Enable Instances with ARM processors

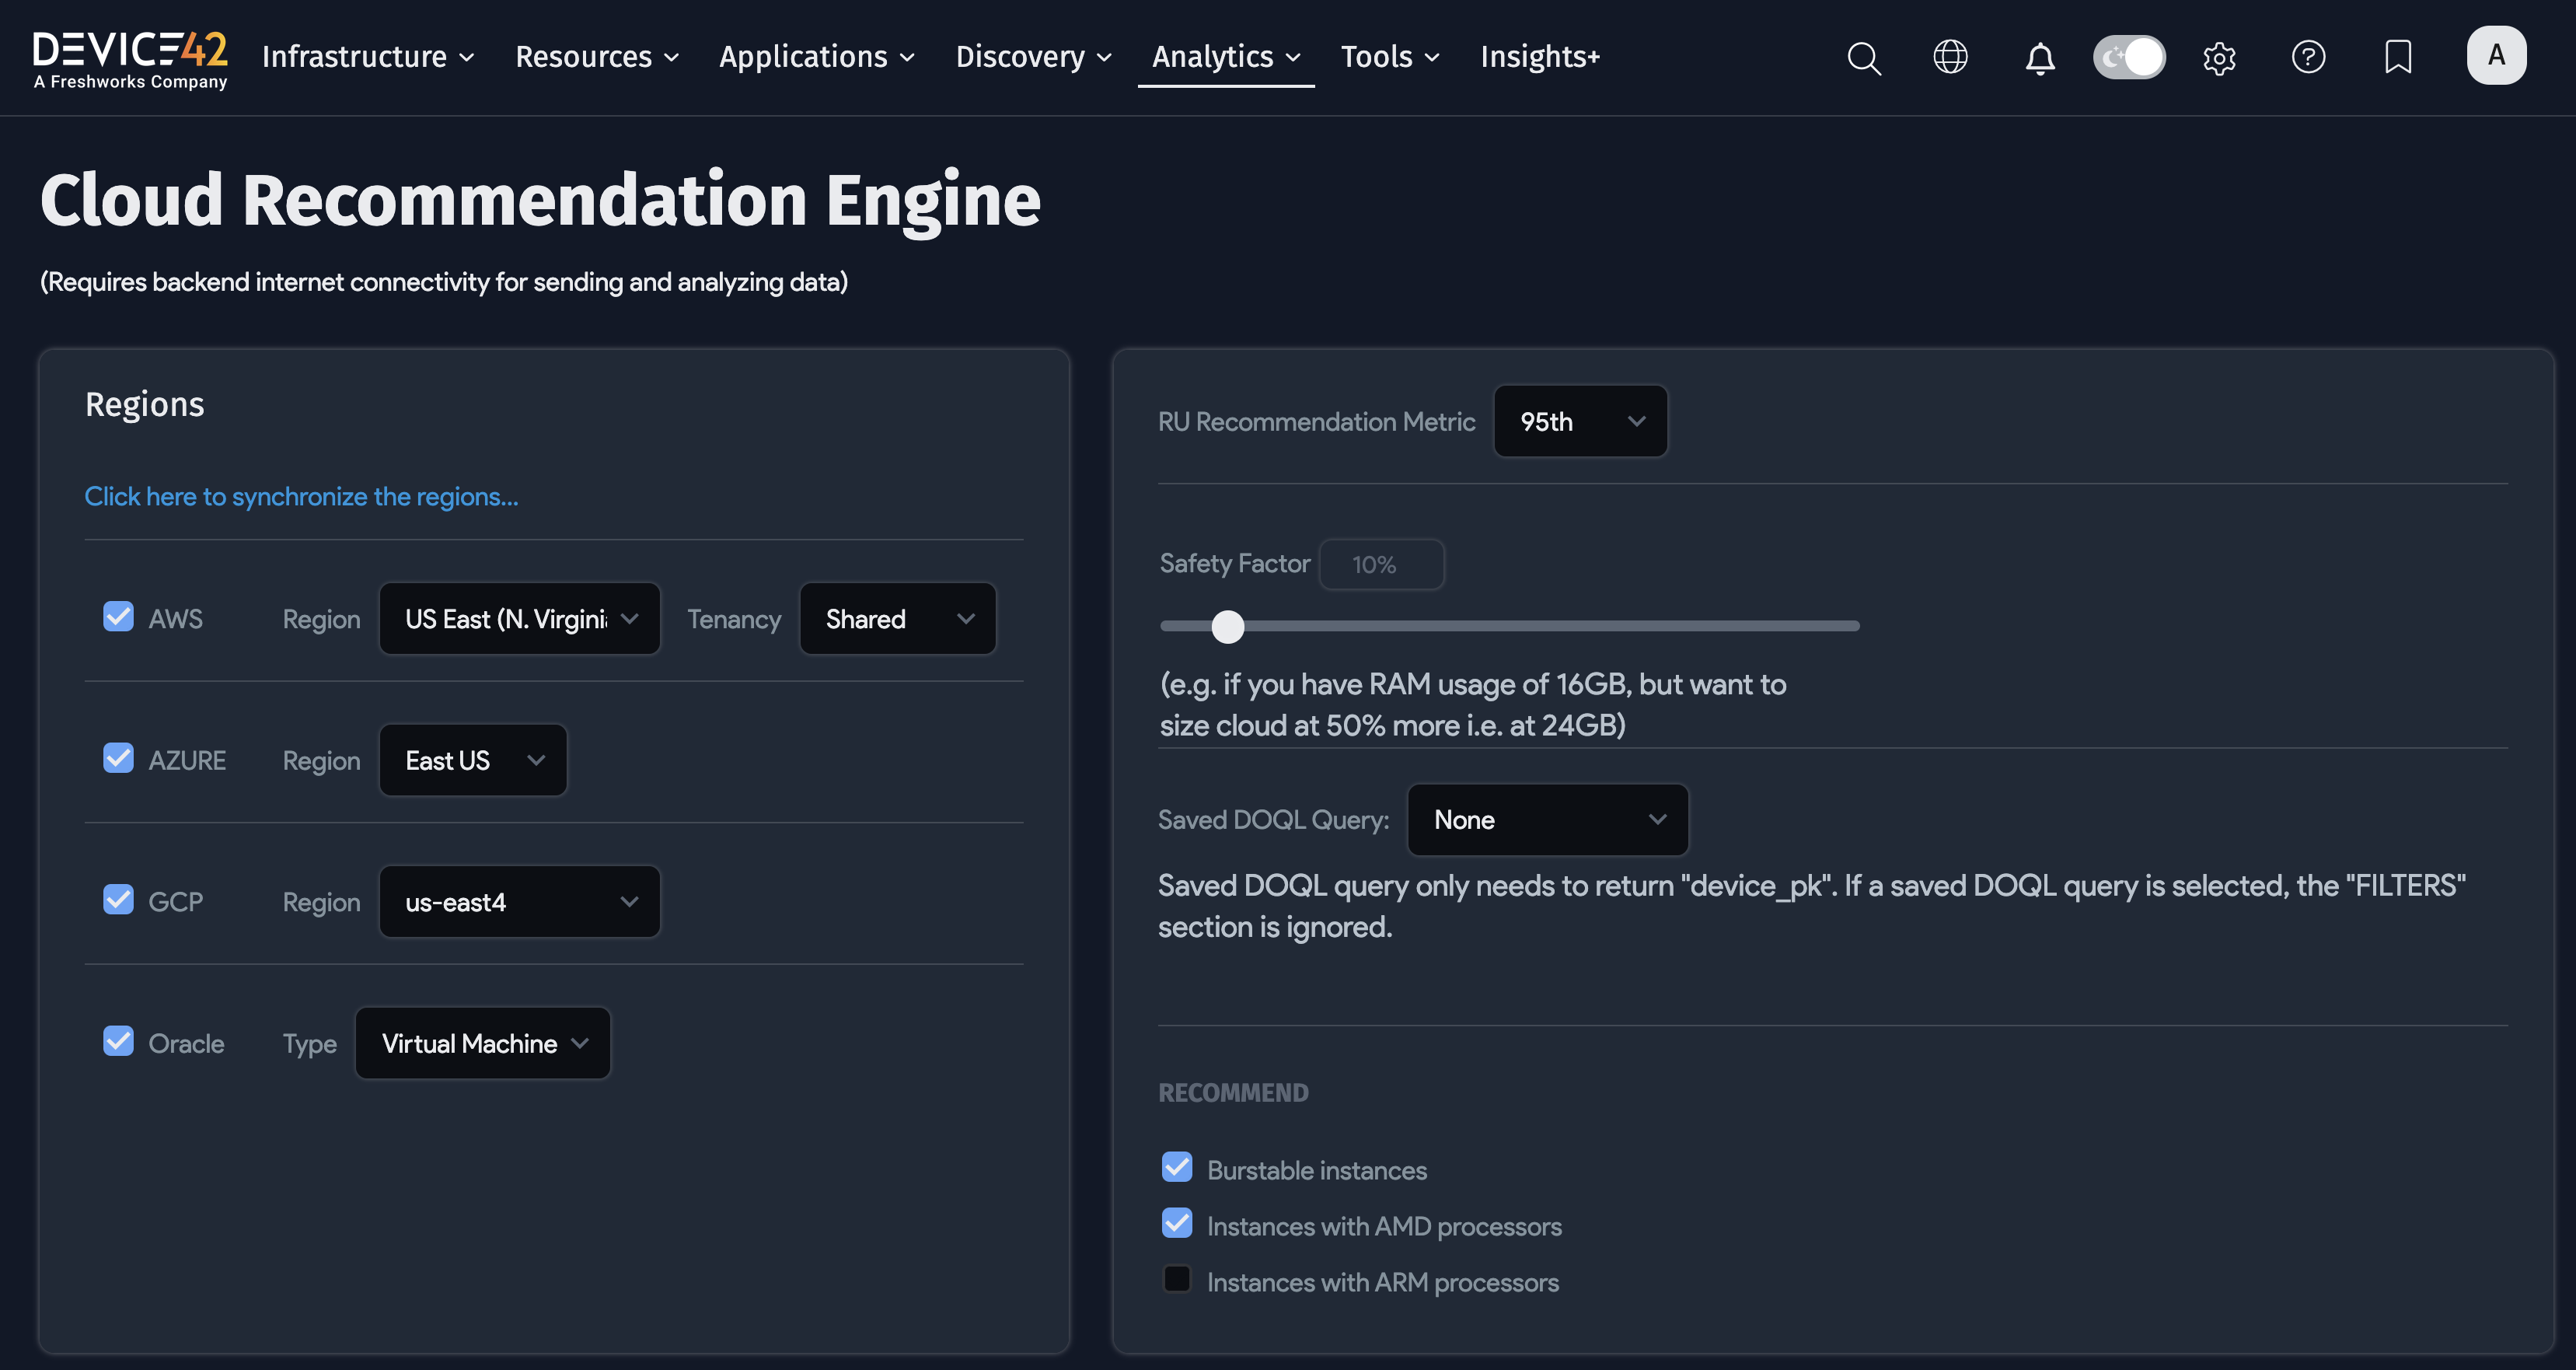click(x=1176, y=1279)
